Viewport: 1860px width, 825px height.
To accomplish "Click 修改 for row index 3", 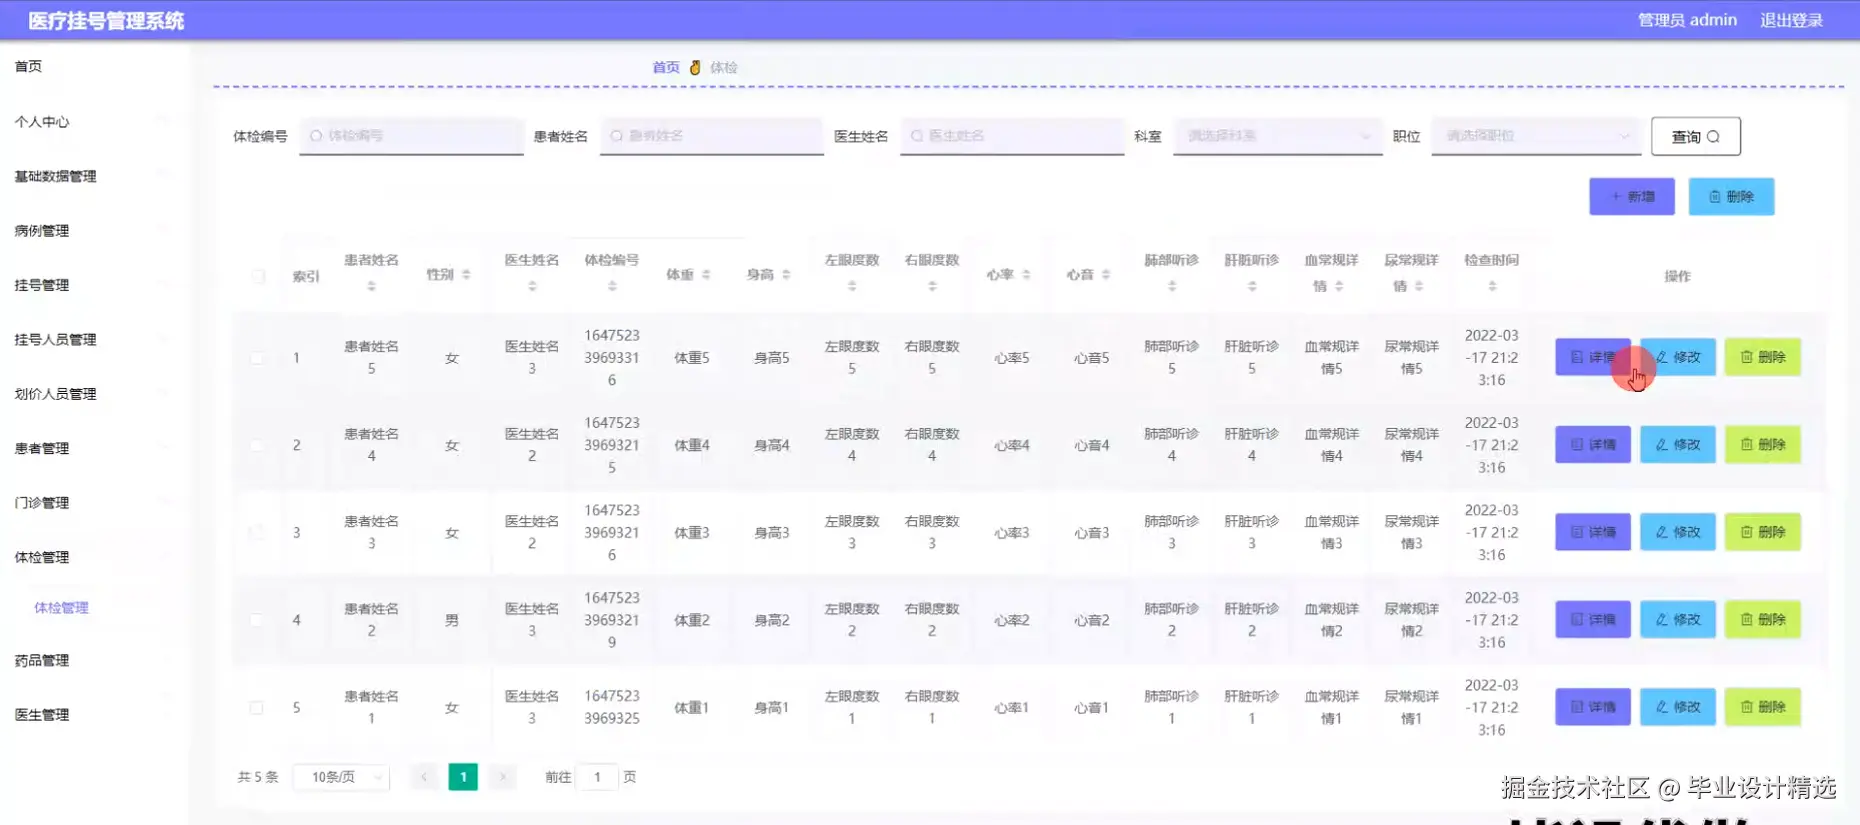I will tap(1677, 532).
